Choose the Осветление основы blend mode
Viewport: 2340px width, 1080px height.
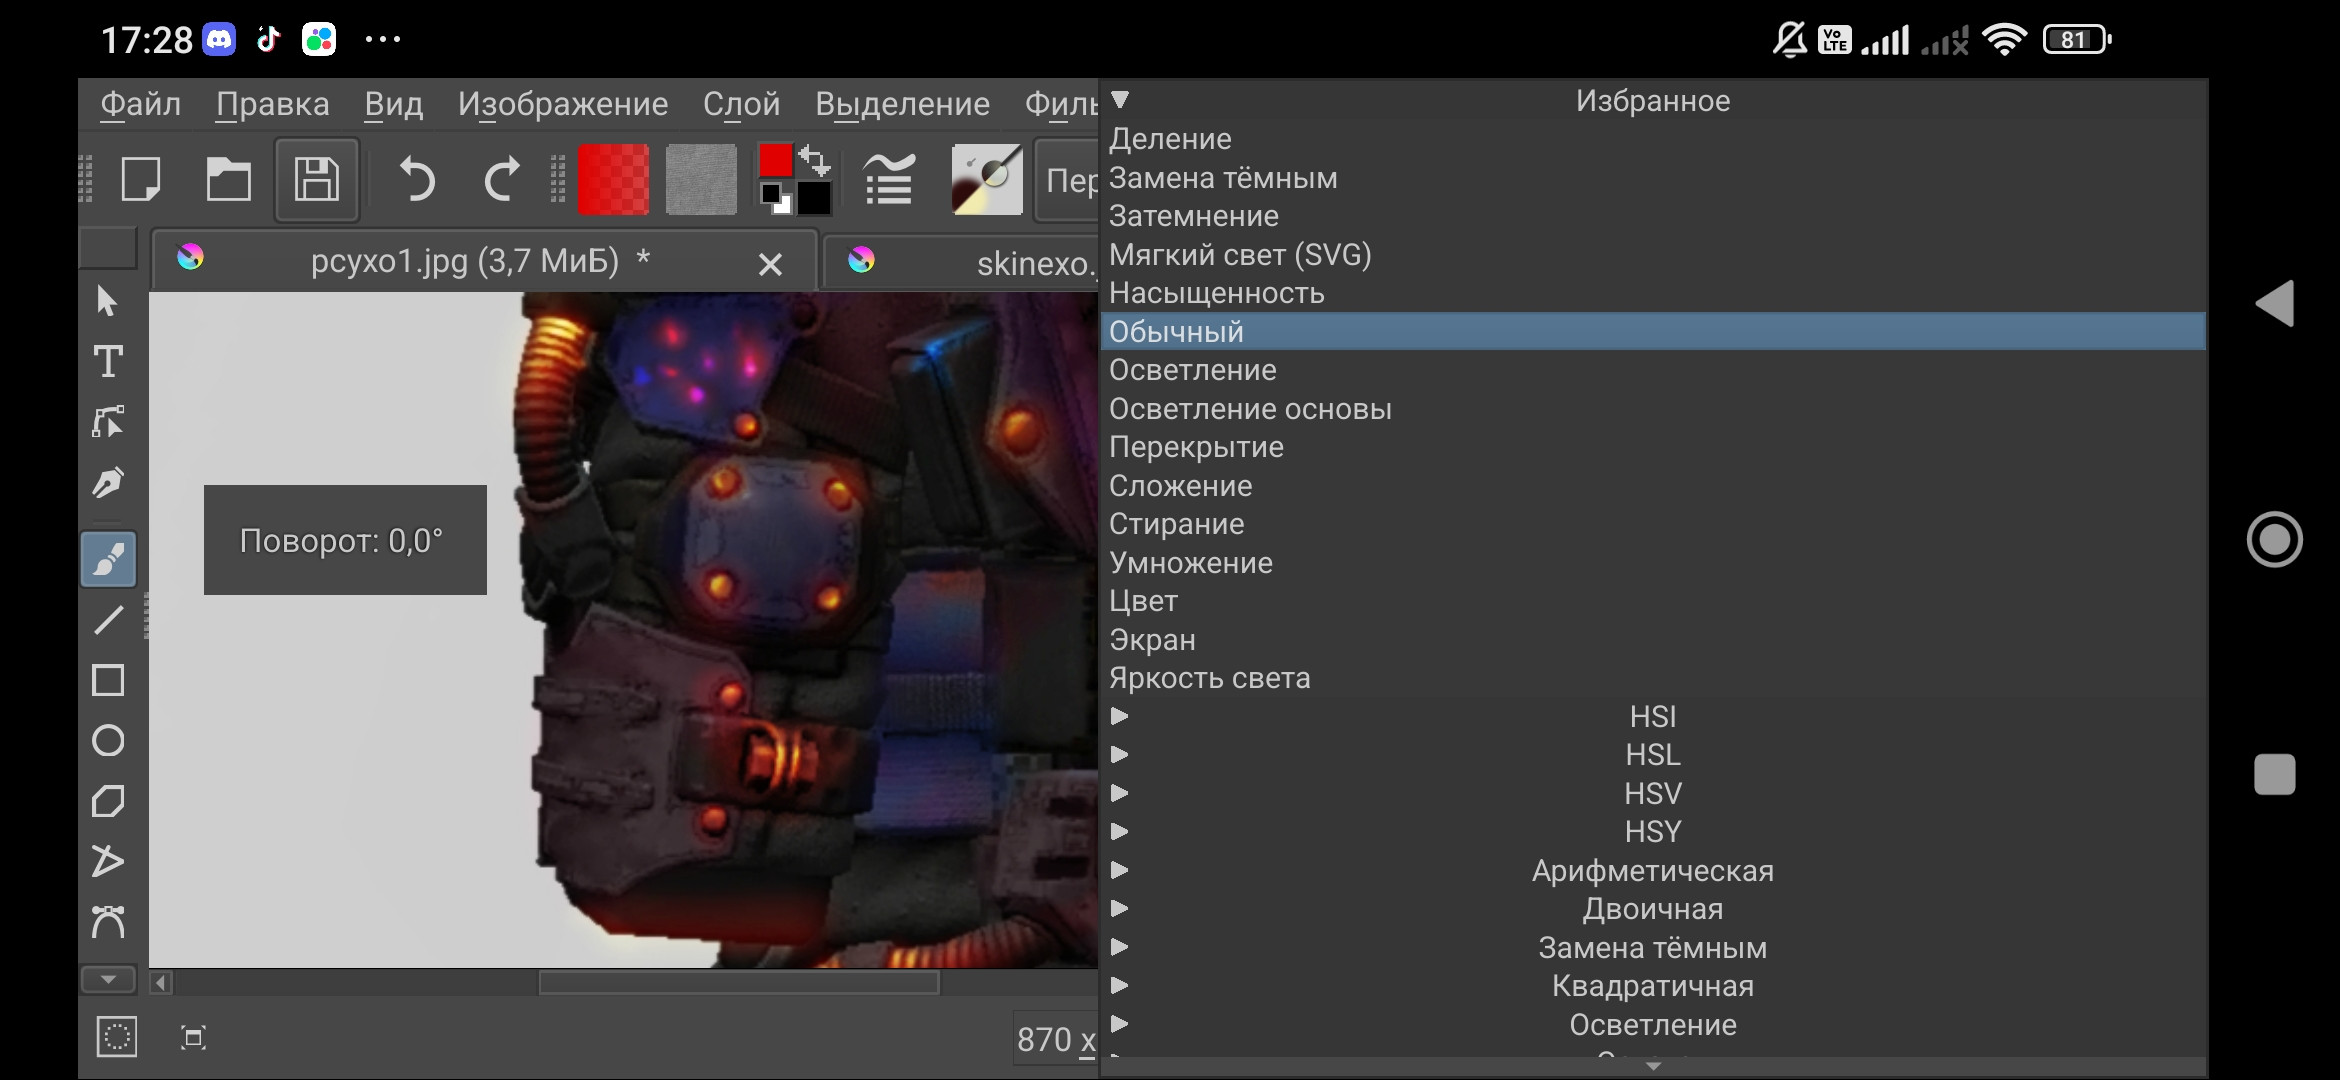(1653, 409)
